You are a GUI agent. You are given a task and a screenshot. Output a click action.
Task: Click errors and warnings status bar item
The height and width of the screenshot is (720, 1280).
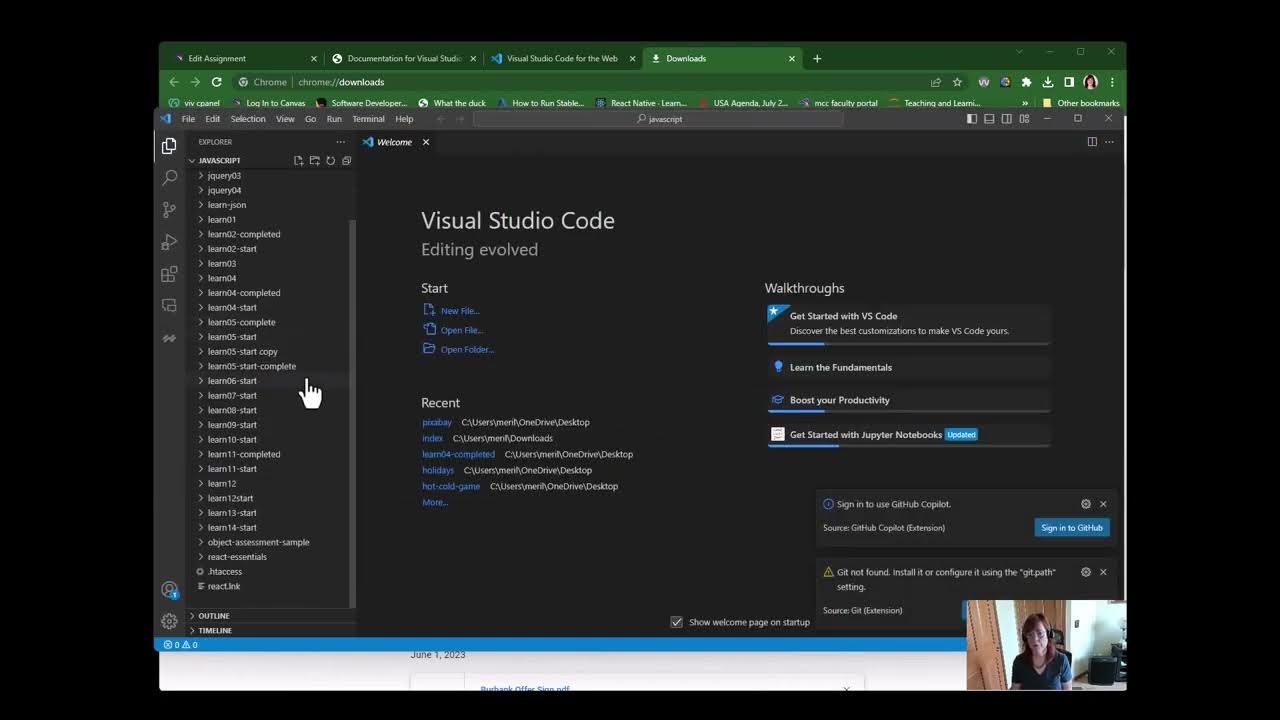tap(180, 645)
